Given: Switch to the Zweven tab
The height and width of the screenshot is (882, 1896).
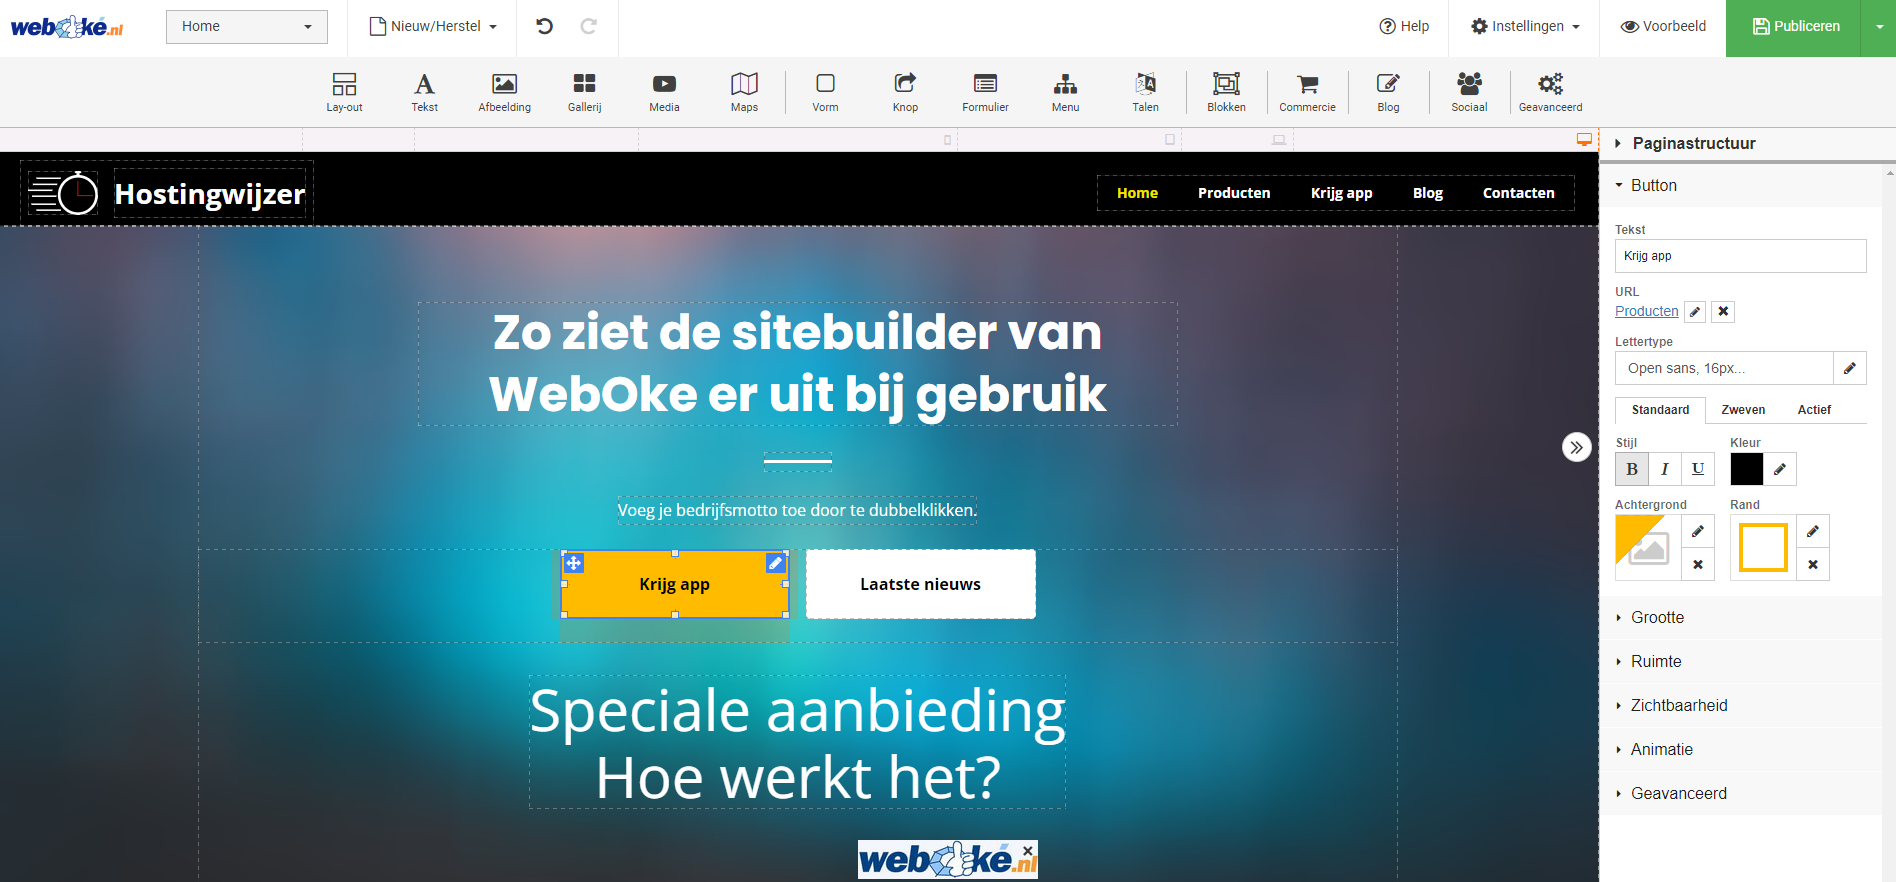Looking at the screenshot, I should click(1743, 410).
